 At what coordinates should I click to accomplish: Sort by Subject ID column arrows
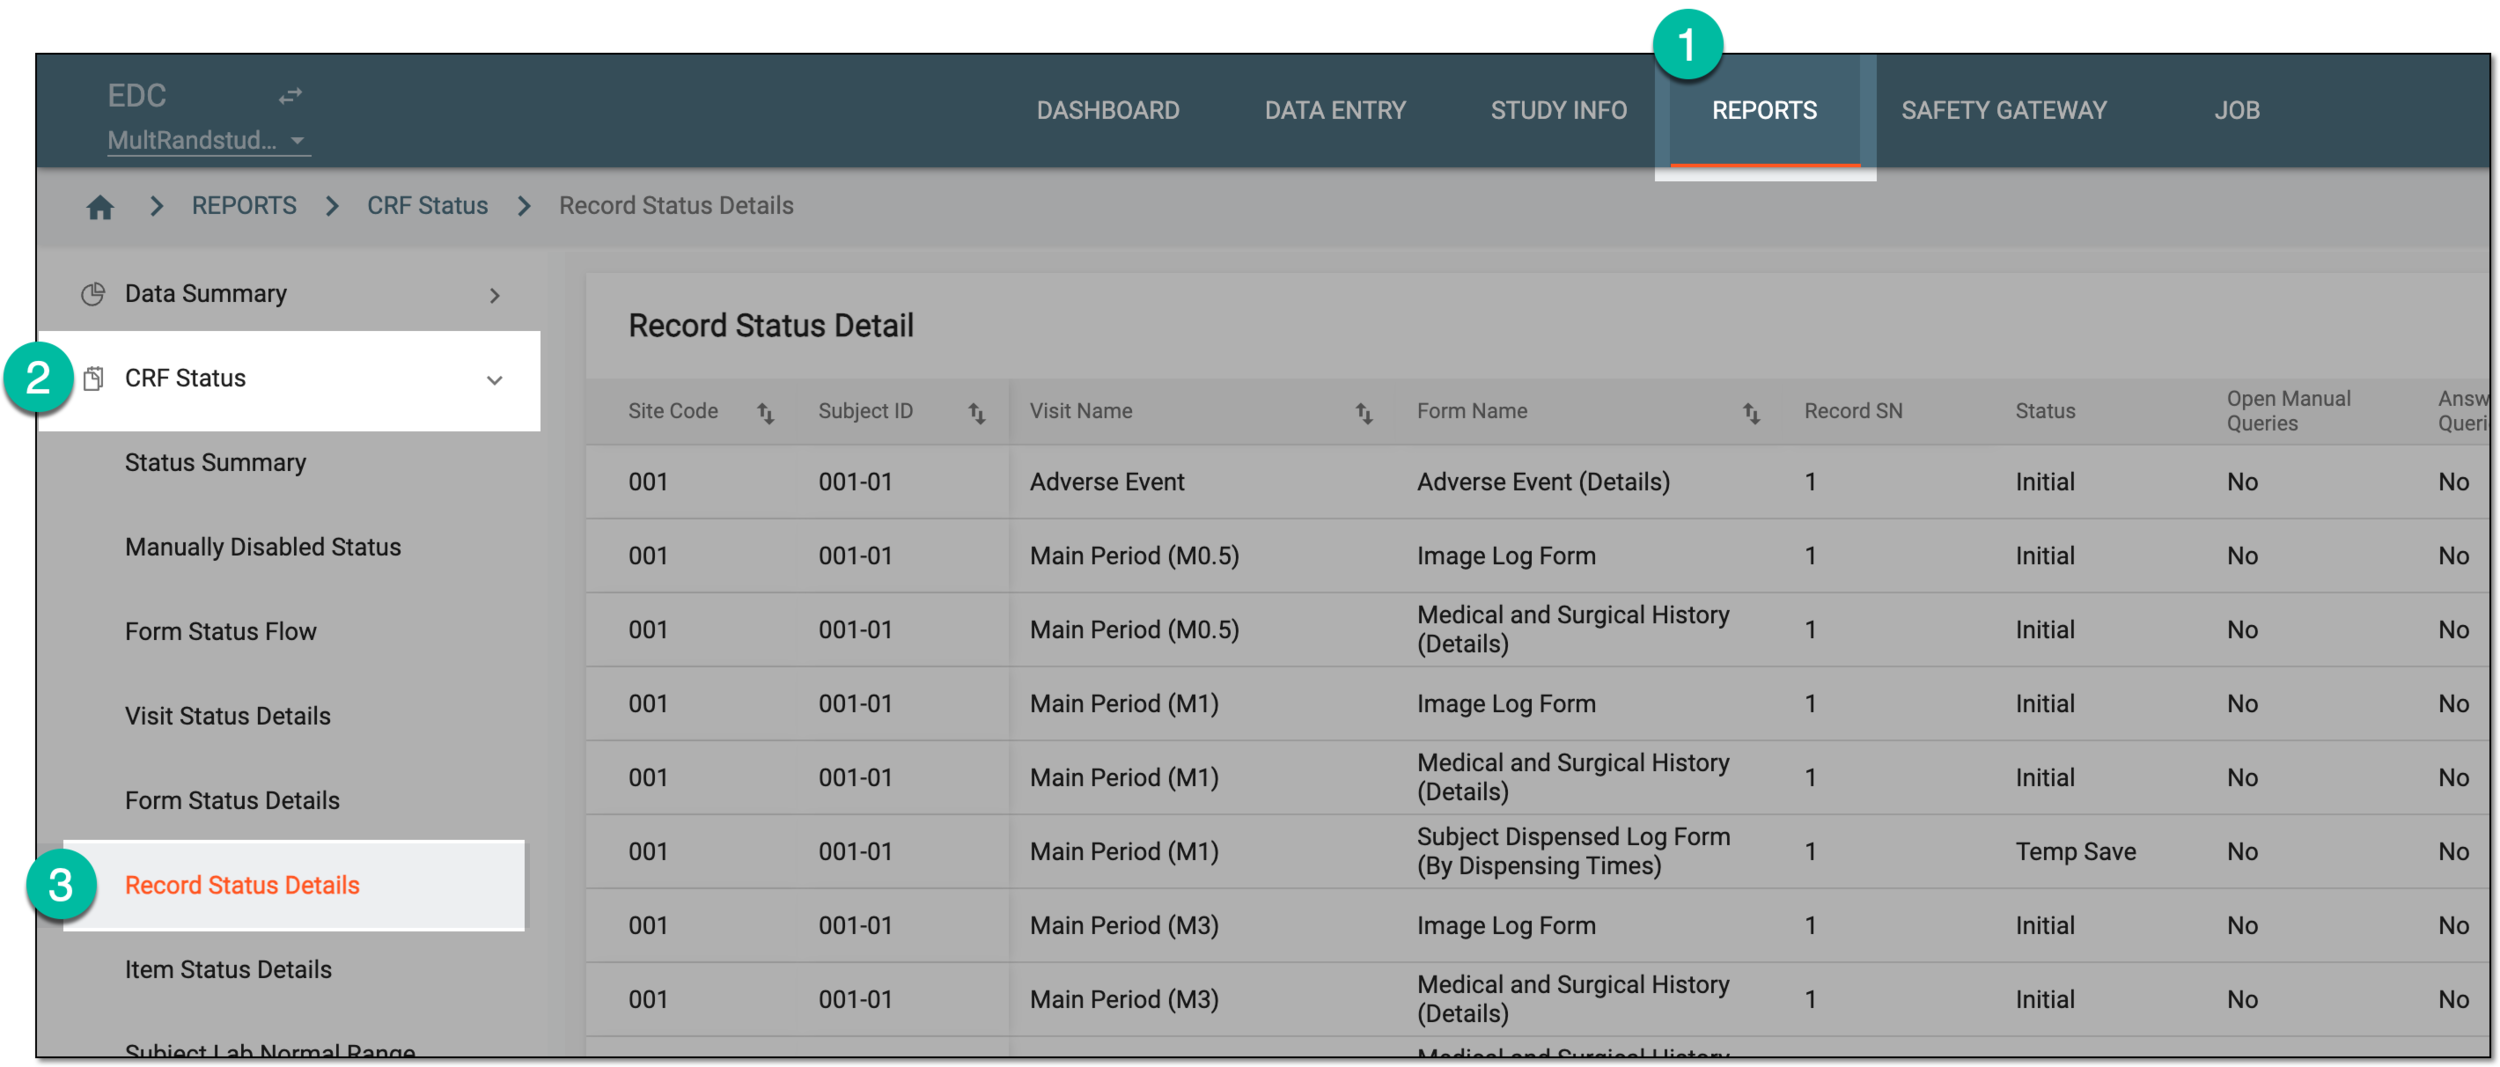pos(977,413)
